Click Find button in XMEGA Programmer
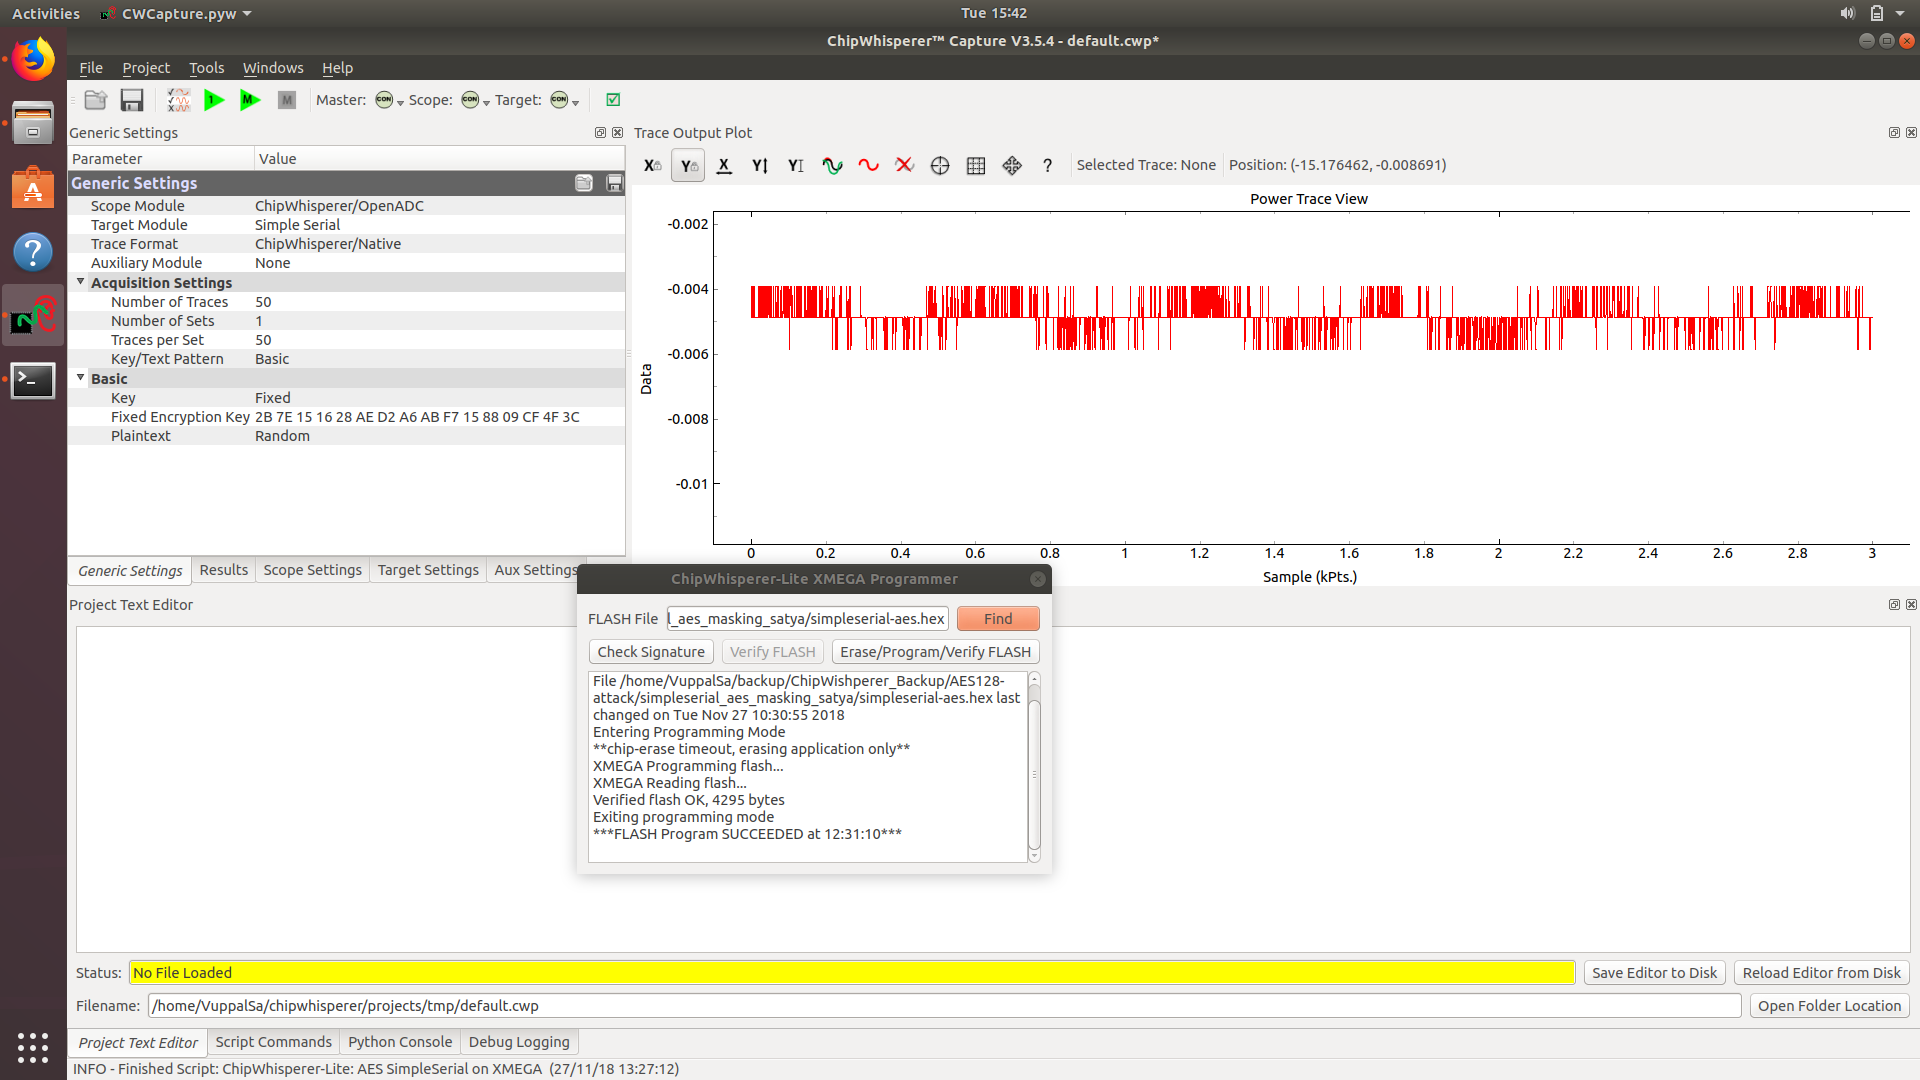 [x=998, y=619]
